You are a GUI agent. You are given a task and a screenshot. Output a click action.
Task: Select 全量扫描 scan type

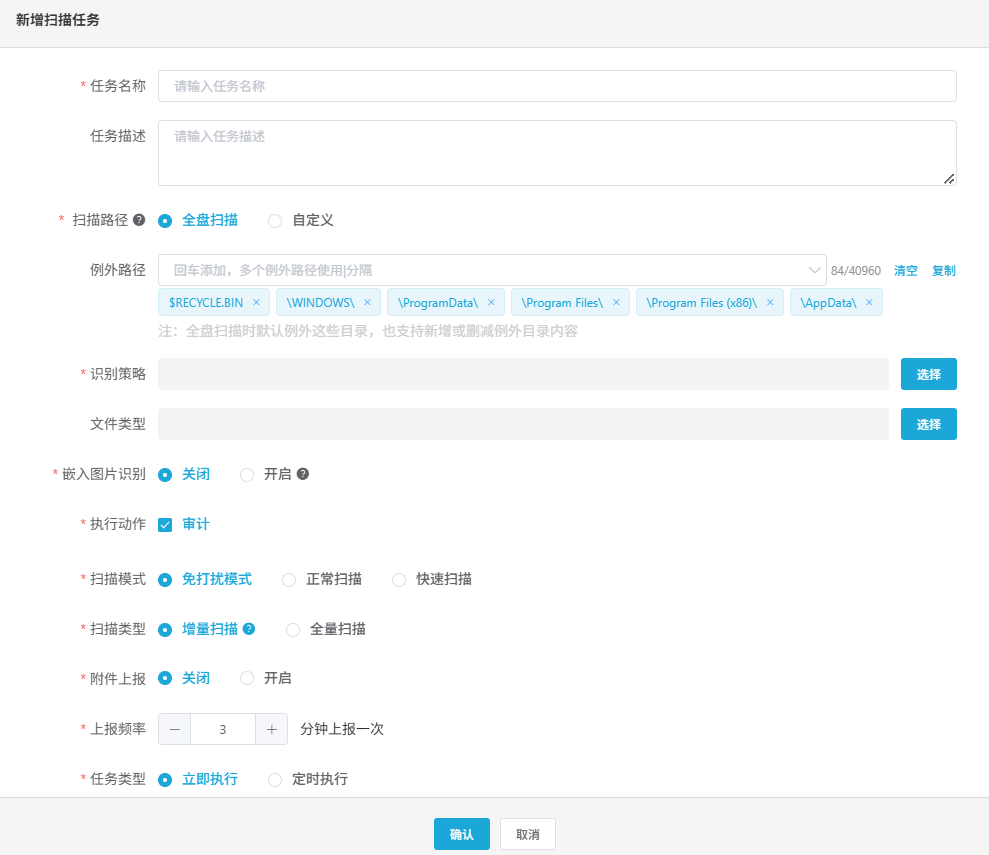[x=293, y=629]
